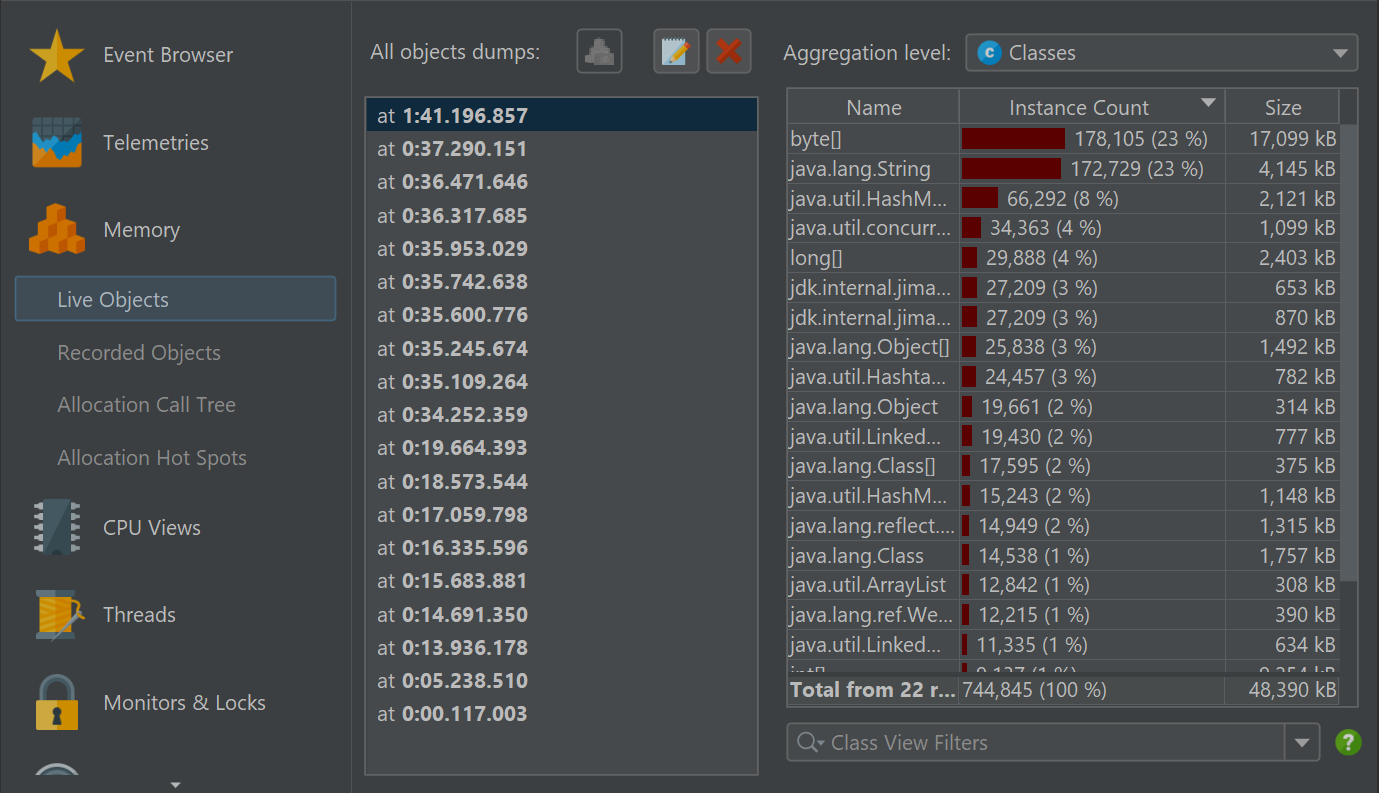Open CPU Views chip icon
The width and height of the screenshot is (1379, 793).
57,528
